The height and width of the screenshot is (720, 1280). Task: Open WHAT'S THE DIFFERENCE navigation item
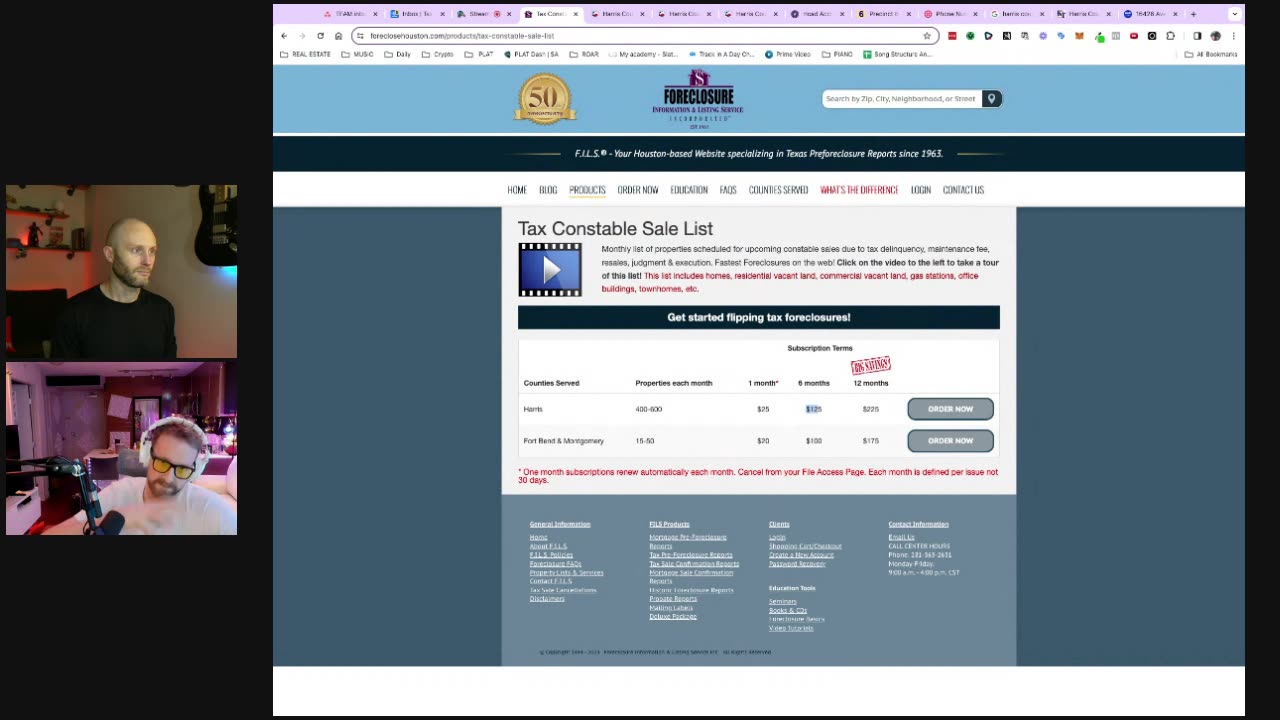[x=859, y=190]
